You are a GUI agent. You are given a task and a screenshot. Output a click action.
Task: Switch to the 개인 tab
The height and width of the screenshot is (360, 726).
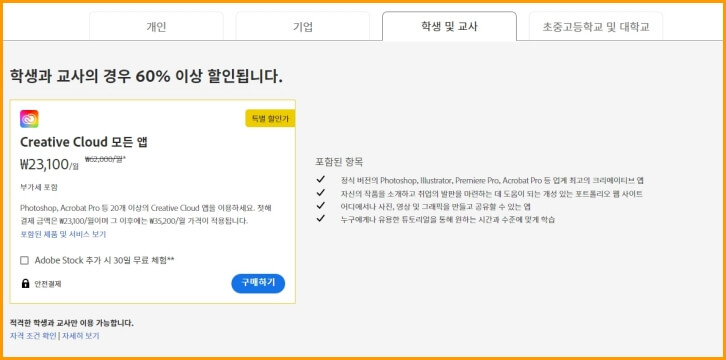coord(156,26)
